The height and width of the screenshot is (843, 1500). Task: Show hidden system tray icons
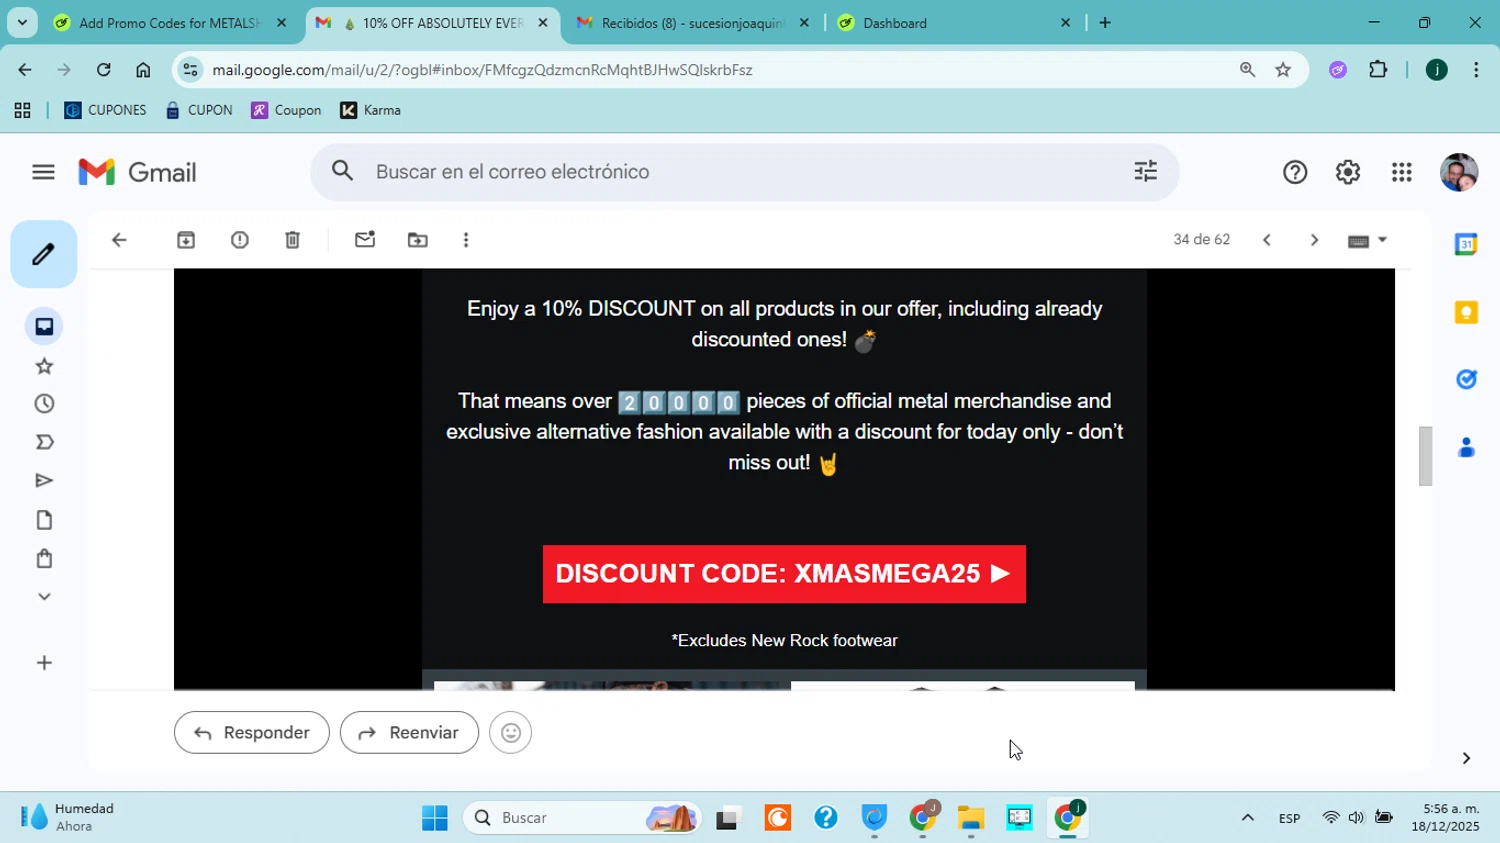(1247, 818)
